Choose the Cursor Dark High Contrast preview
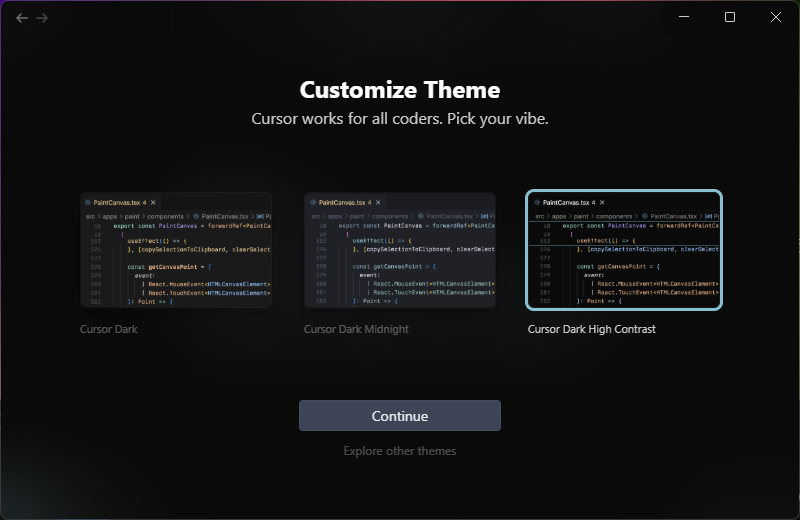 (624, 250)
